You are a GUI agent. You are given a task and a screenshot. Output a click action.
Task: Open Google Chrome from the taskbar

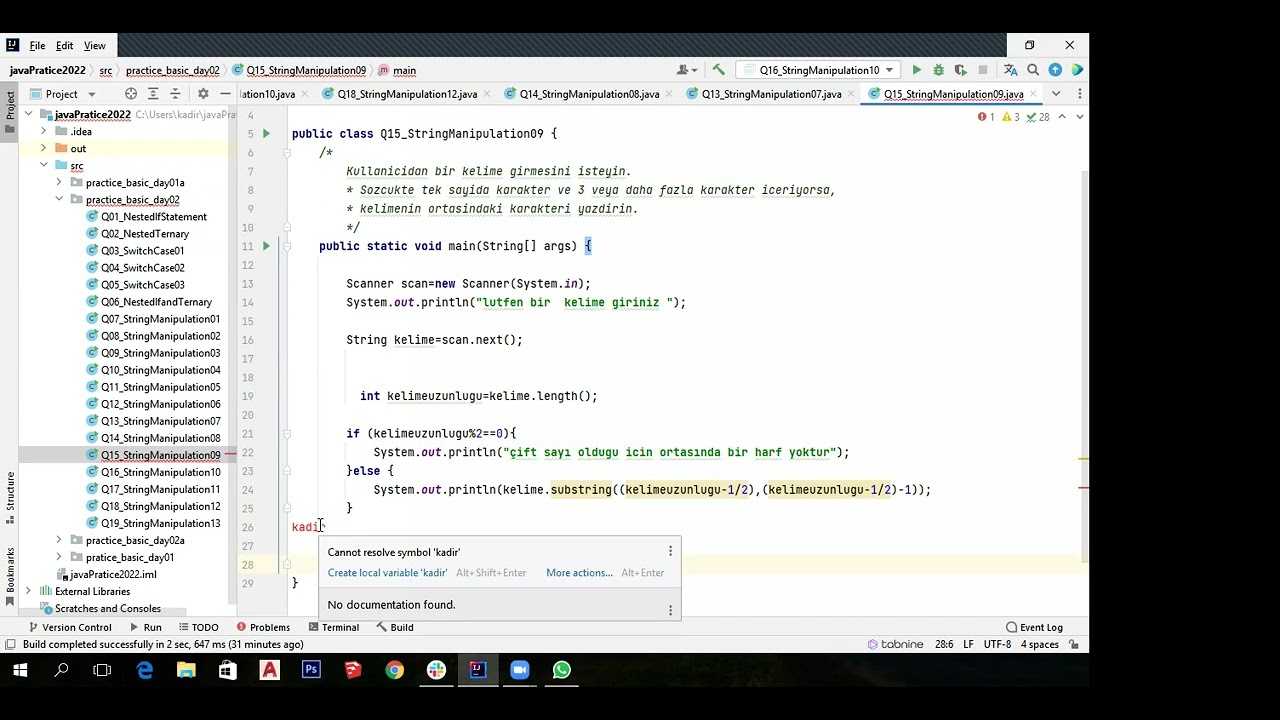[395, 670]
